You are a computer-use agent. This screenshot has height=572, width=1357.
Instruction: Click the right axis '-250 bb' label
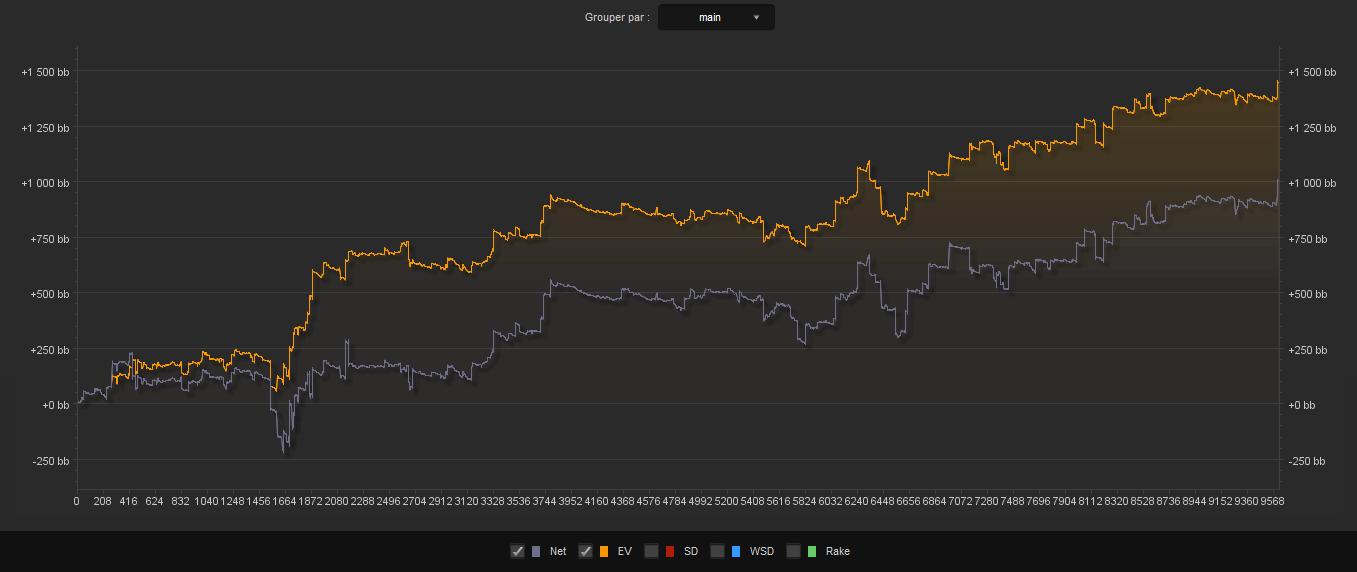pos(1307,461)
